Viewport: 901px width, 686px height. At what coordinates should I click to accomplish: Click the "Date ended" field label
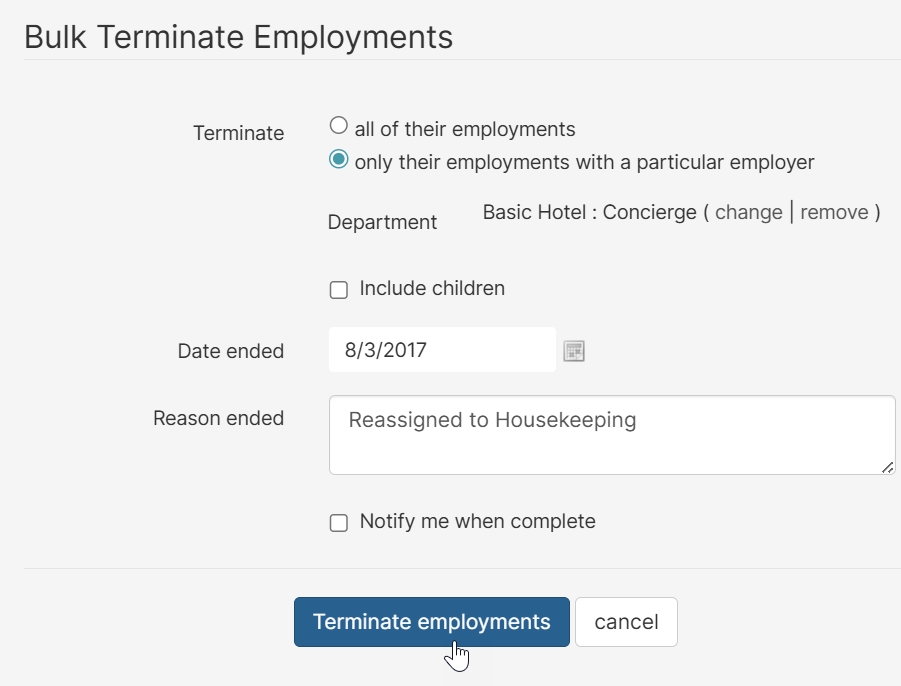[231, 351]
